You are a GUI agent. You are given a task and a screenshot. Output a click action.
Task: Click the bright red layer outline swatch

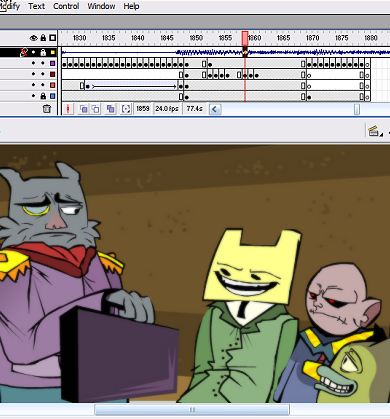pyautogui.click(x=53, y=85)
